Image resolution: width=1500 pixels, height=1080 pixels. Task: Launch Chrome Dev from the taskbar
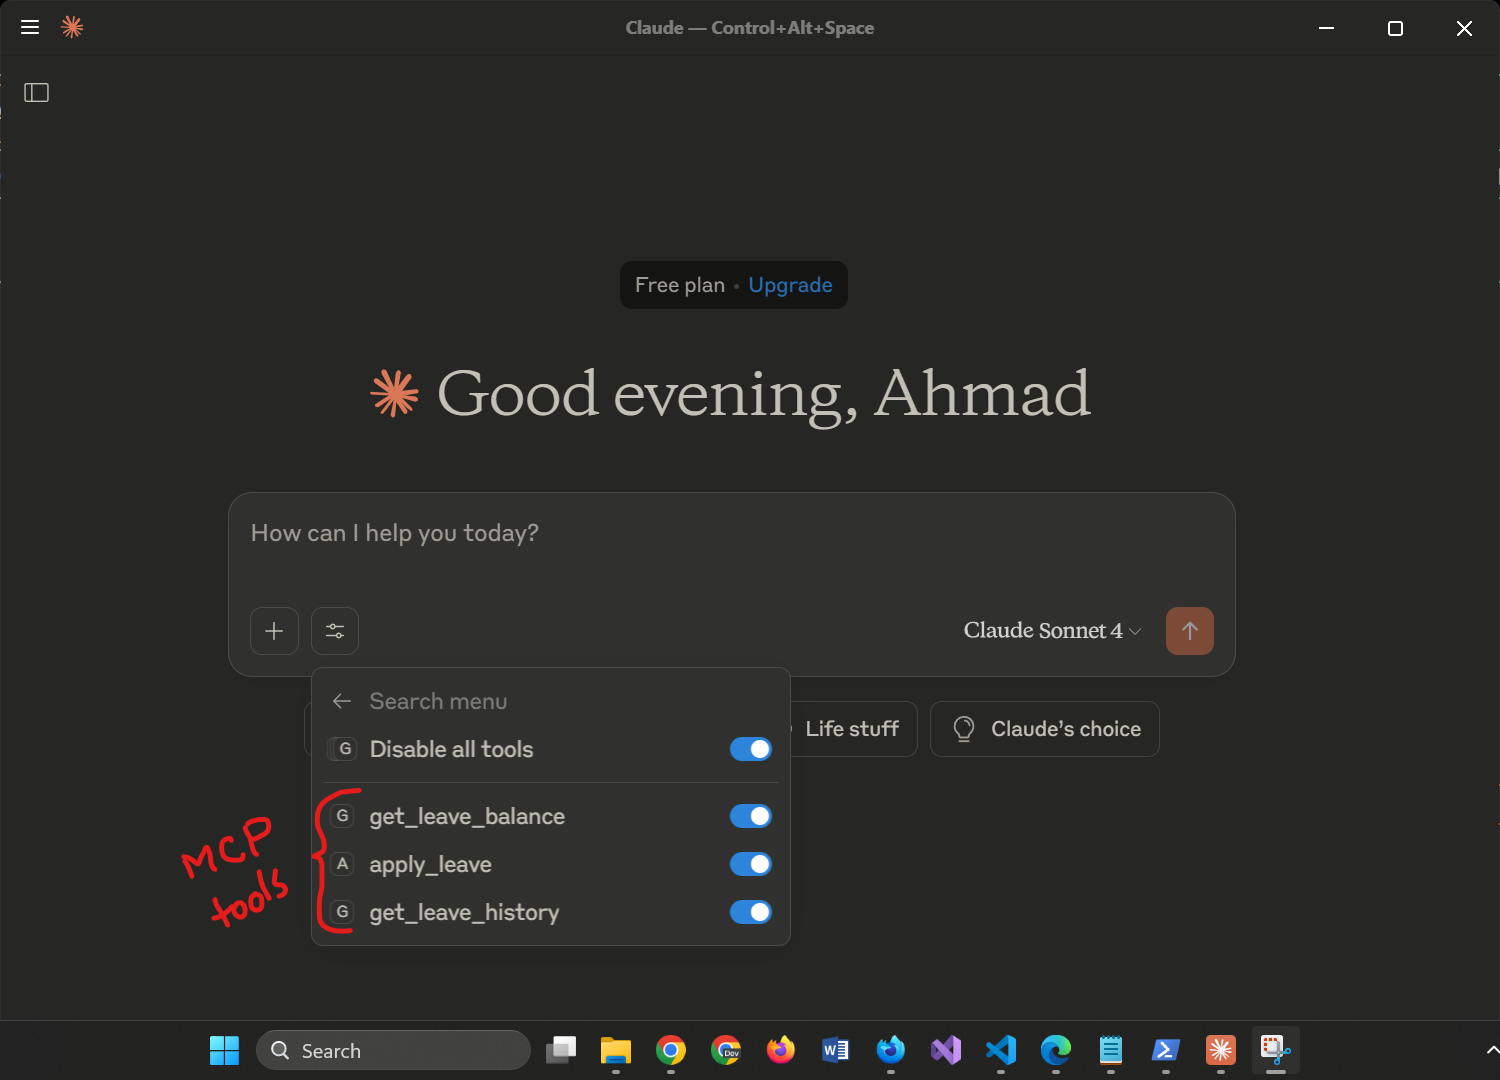click(726, 1050)
